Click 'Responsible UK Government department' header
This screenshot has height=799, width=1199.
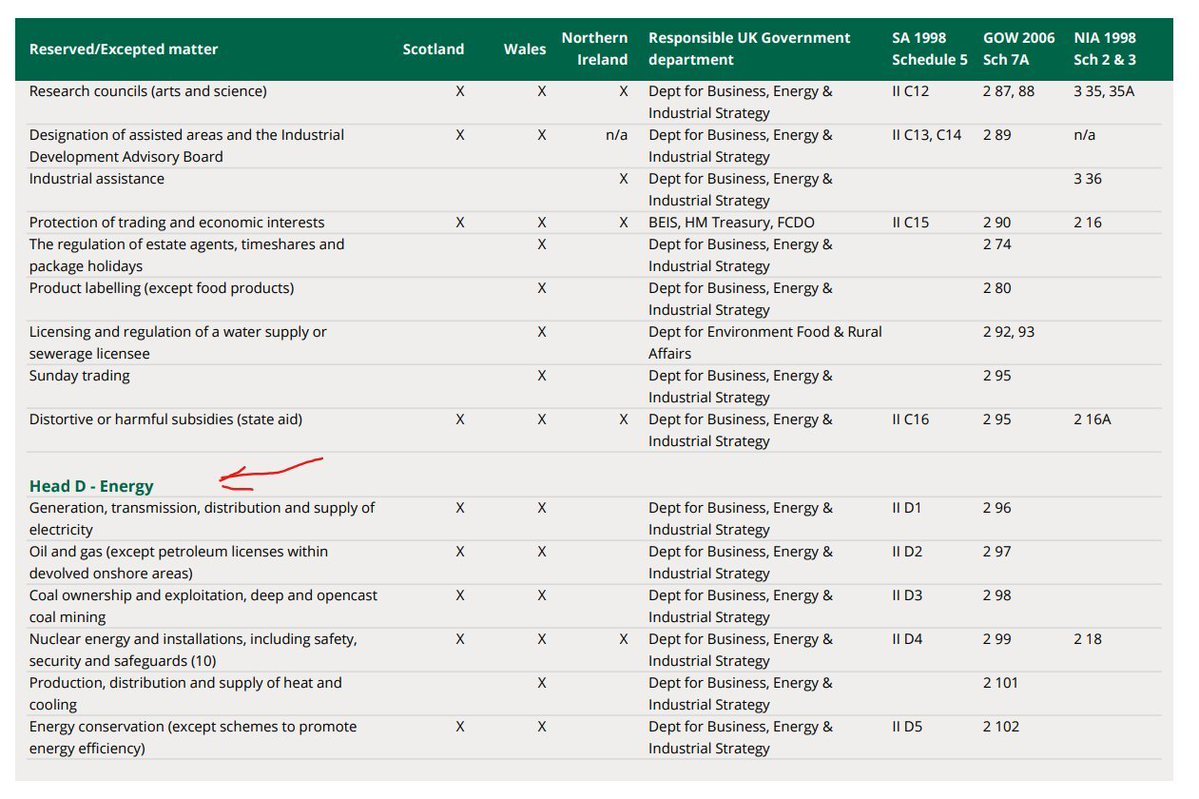[x=749, y=49]
